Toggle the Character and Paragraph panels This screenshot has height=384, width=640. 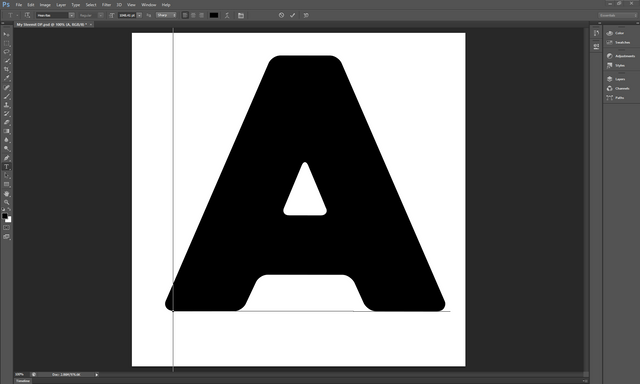[x=241, y=15]
